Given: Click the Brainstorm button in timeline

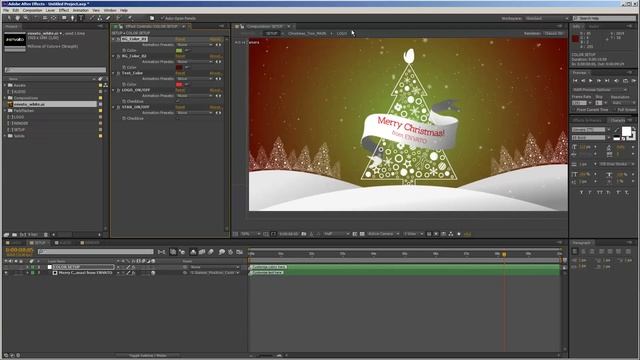Looking at the screenshot, I should pyautogui.click(x=222, y=252).
